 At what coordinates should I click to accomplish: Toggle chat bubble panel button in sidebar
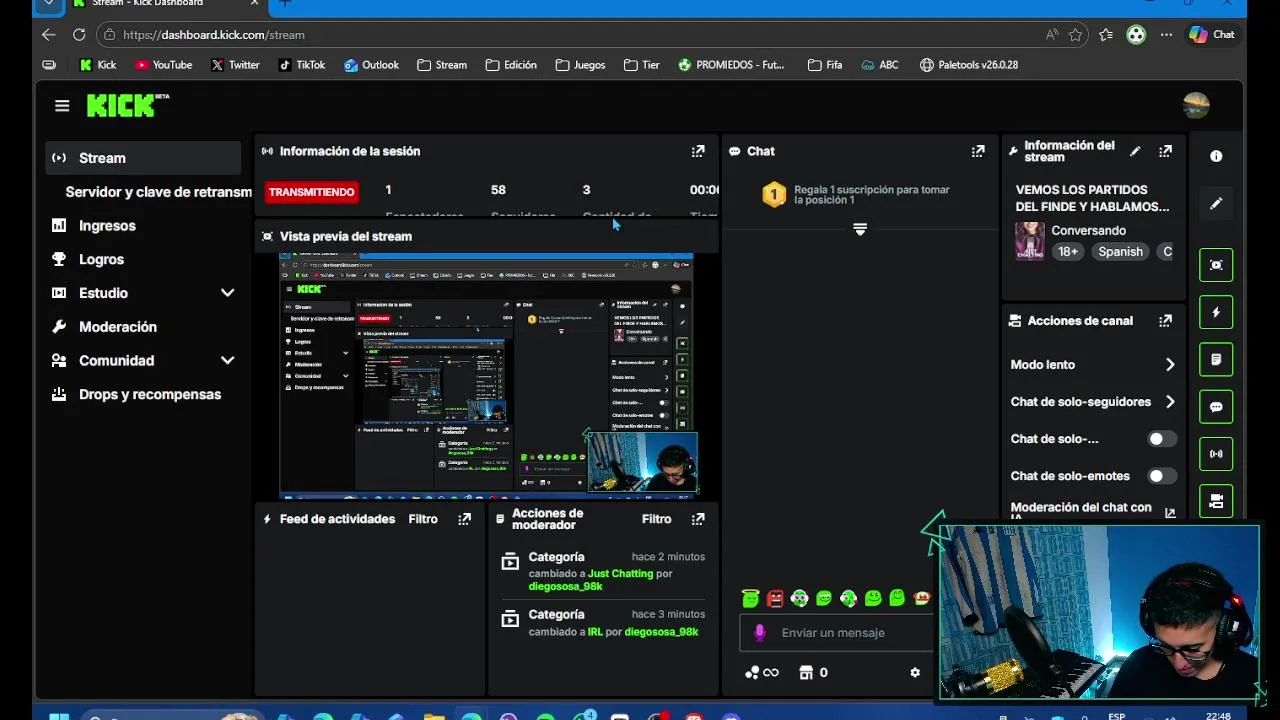tap(1216, 407)
